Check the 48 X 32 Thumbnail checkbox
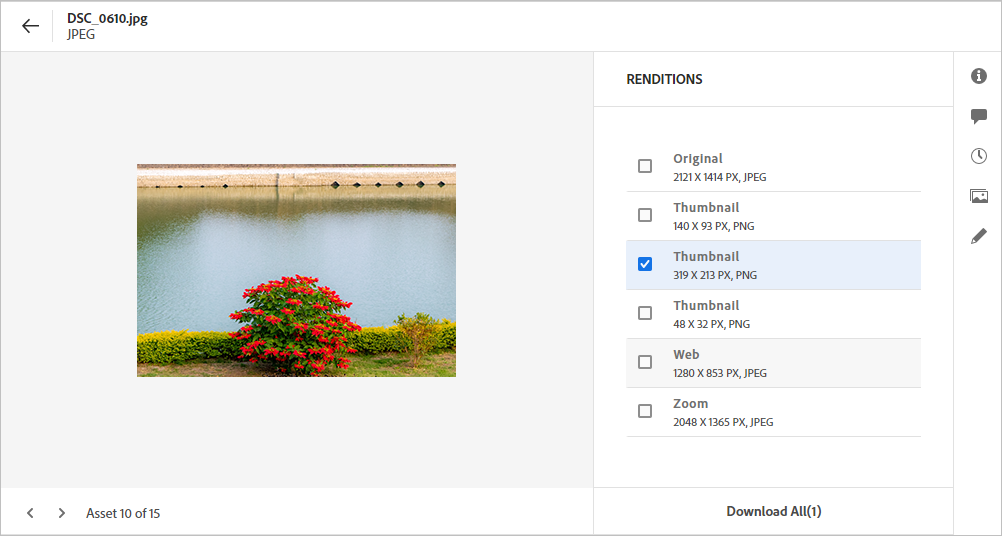 (645, 313)
